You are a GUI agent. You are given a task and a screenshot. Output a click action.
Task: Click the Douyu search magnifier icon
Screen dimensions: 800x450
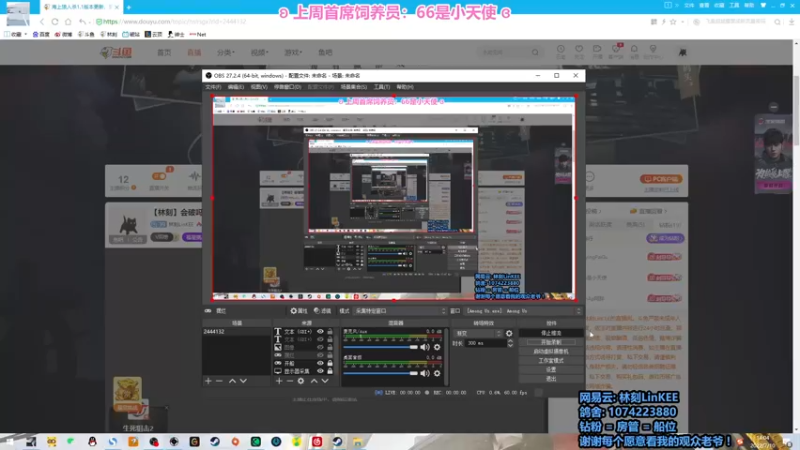pos(535,52)
